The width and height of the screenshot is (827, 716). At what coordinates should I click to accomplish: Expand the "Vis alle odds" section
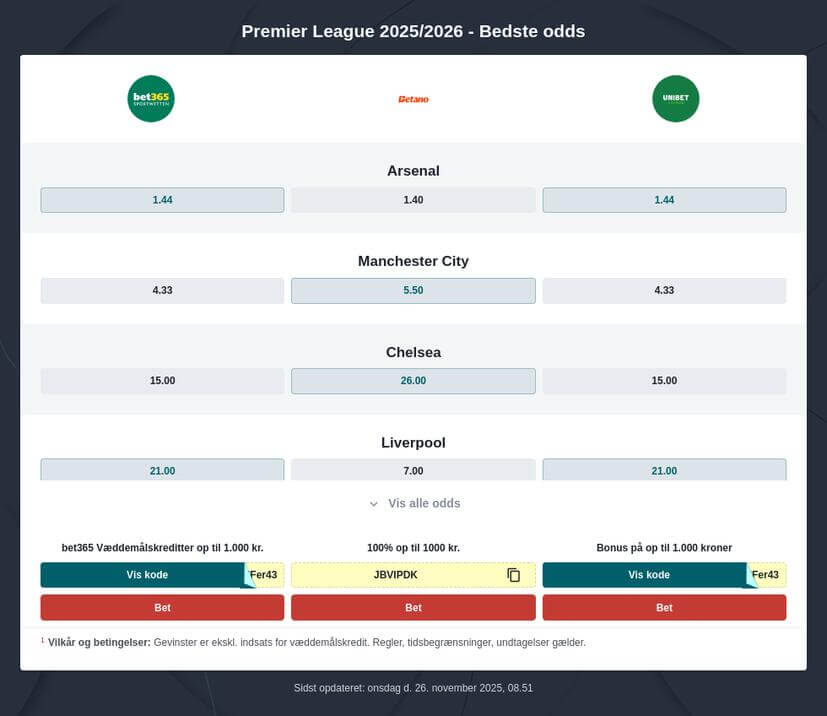point(413,503)
